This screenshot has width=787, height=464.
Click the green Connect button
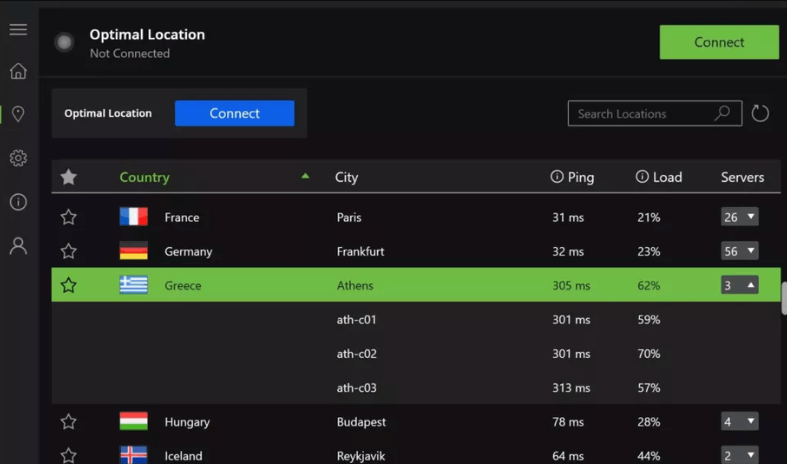coord(719,42)
